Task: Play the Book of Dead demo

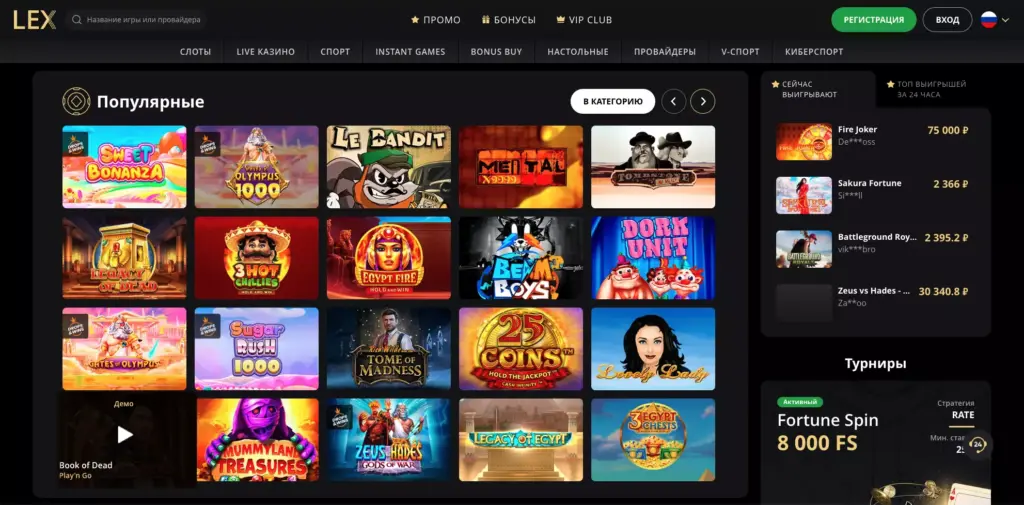Action: (x=125, y=434)
